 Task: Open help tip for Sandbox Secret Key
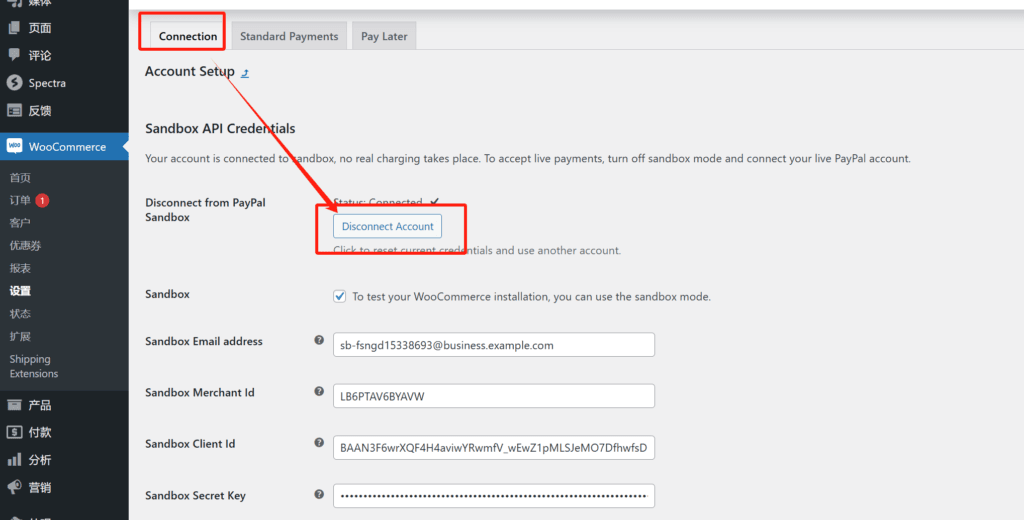[319, 494]
